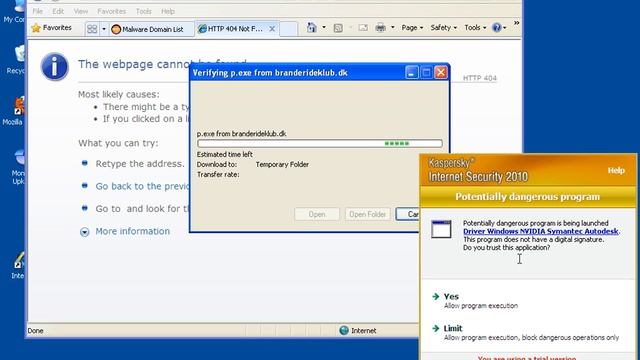Expand More information section
The height and width of the screenshot is (360, 640).
point(84,232)
